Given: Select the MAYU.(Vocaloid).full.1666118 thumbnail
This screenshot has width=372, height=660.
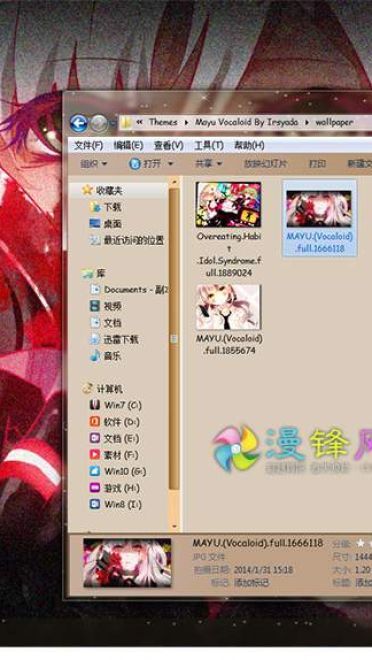Looking at the screenshot, I should (x=319, y=208).
